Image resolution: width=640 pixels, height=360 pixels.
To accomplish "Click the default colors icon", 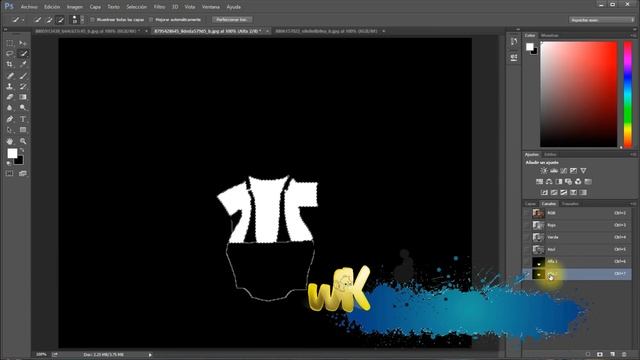I will coord(9,163).
